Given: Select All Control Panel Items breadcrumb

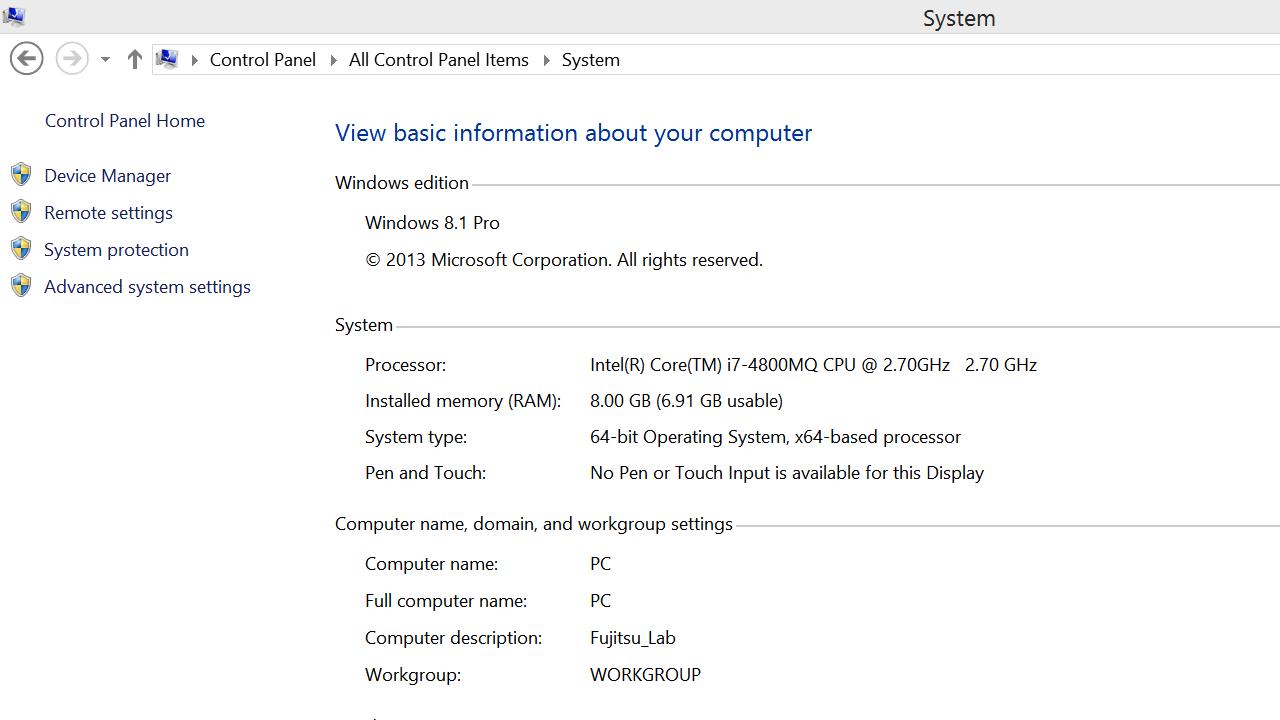Looking at the screenshot, I should [439, 60].
